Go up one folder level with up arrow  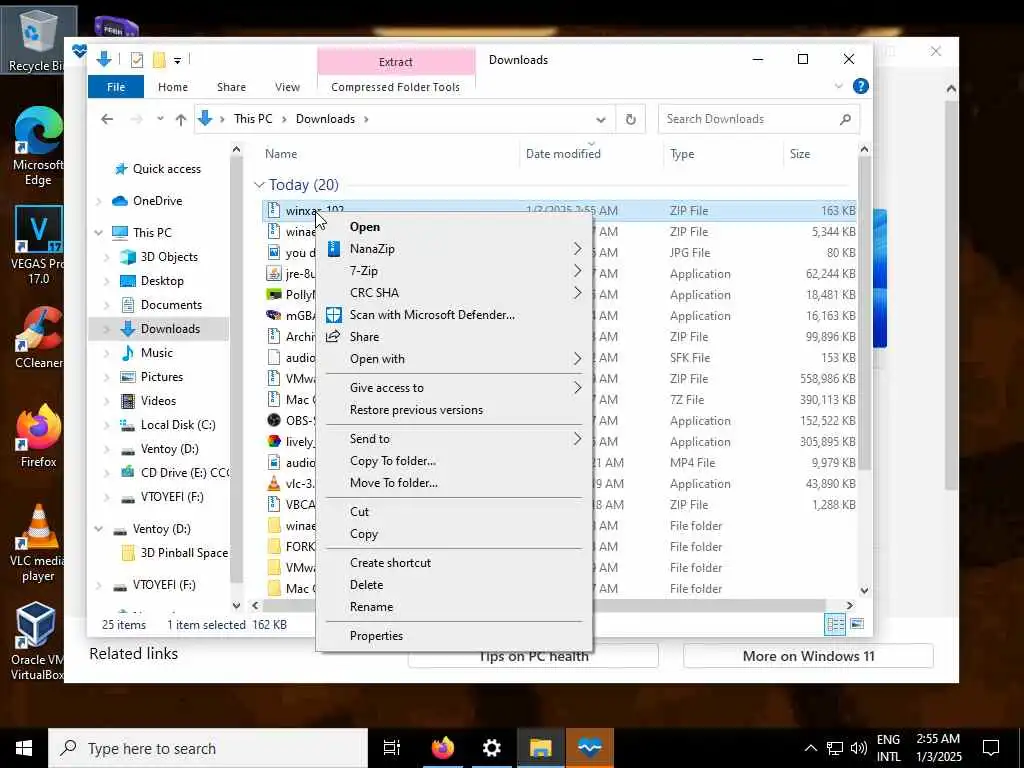(x=181, y=120)
